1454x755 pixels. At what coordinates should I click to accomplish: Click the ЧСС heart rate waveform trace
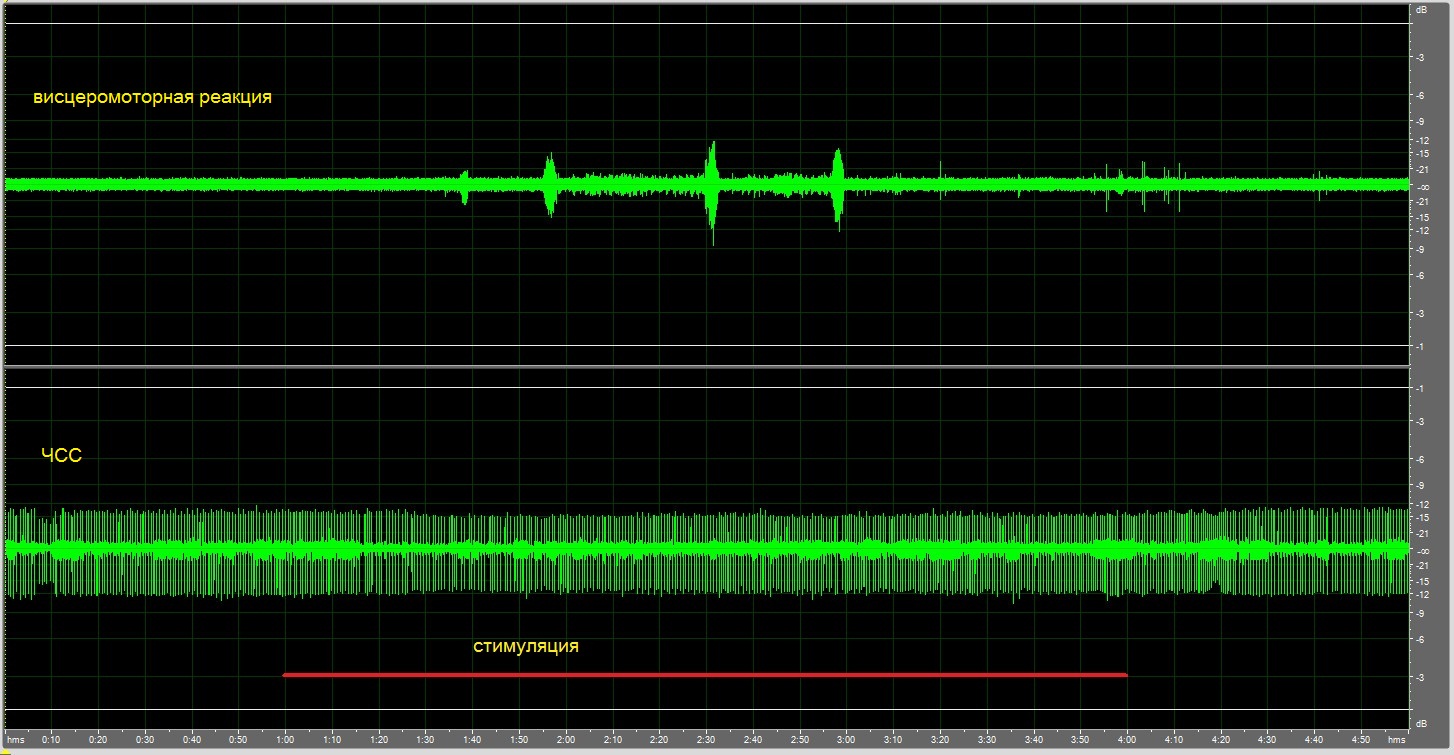[x=705, y=550]
